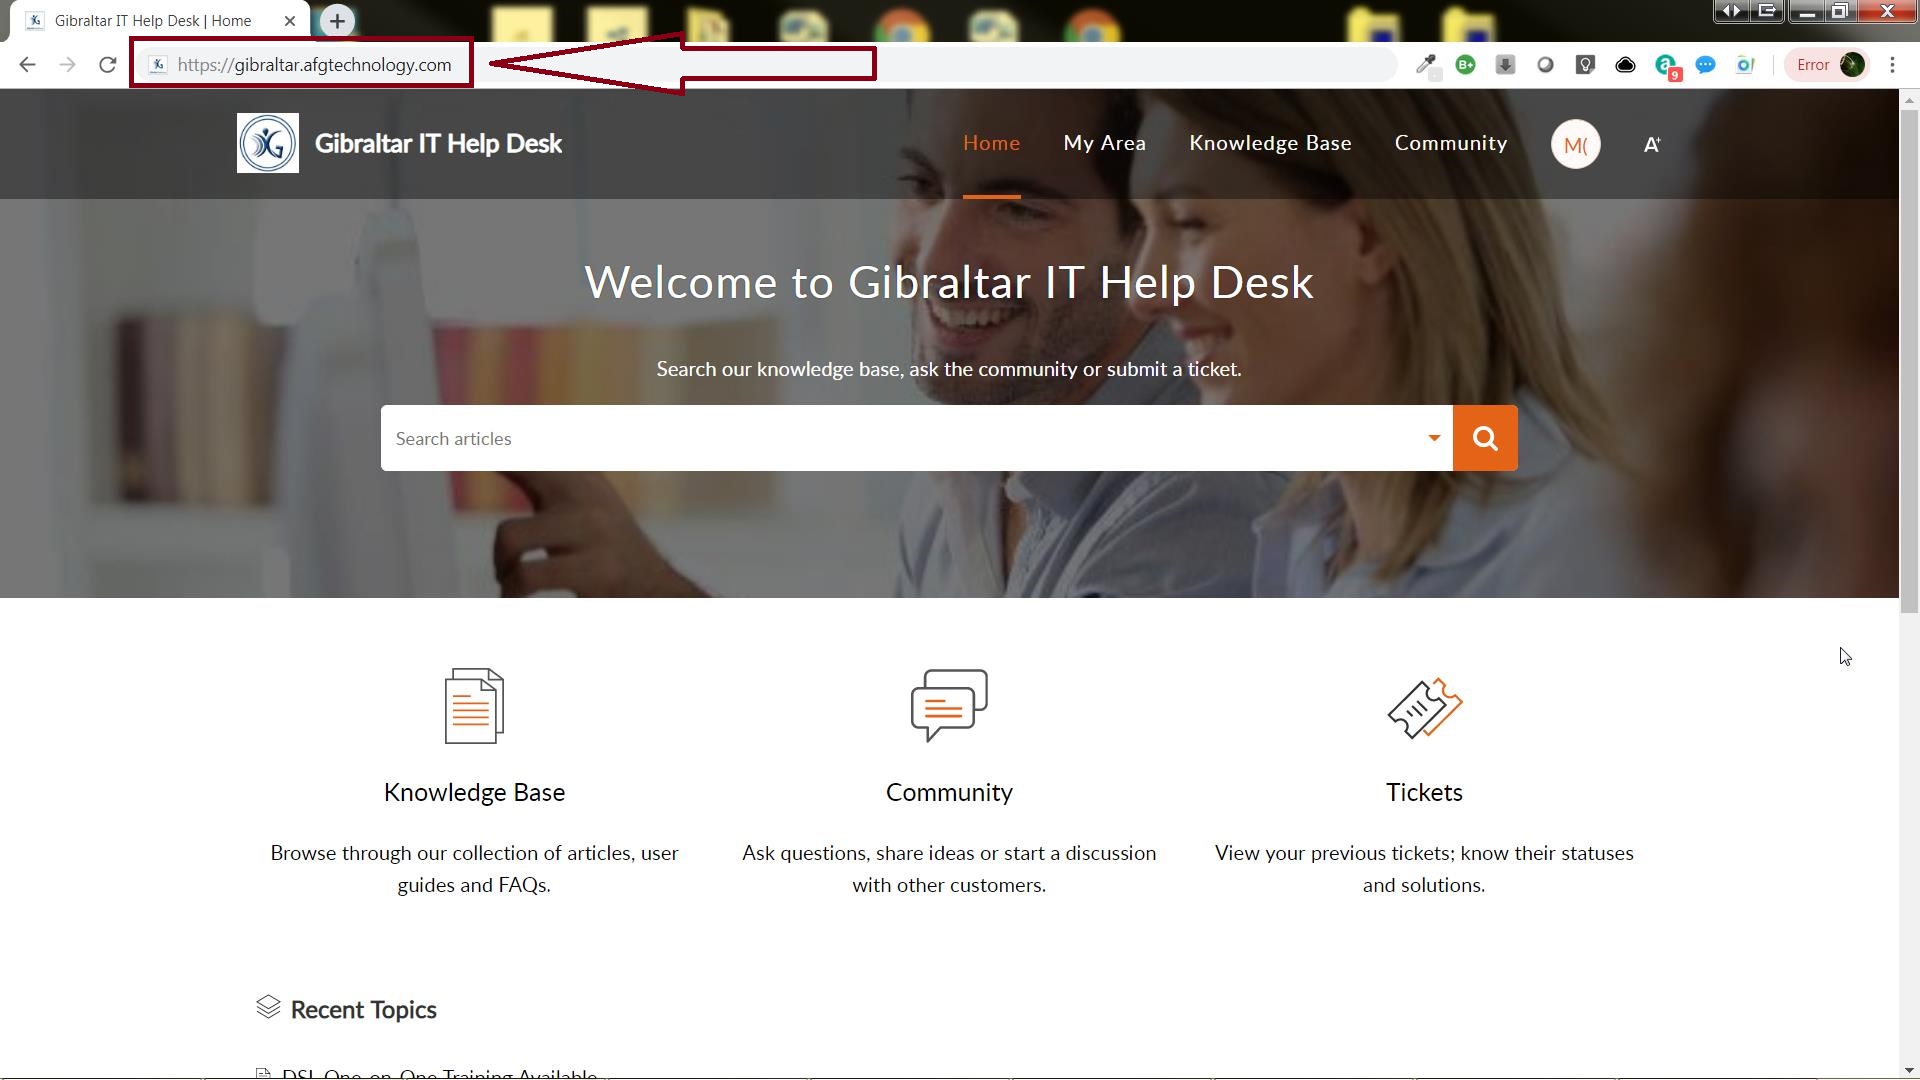Click the Gibraltar logo image
1920x1080 pixels.
268,143
